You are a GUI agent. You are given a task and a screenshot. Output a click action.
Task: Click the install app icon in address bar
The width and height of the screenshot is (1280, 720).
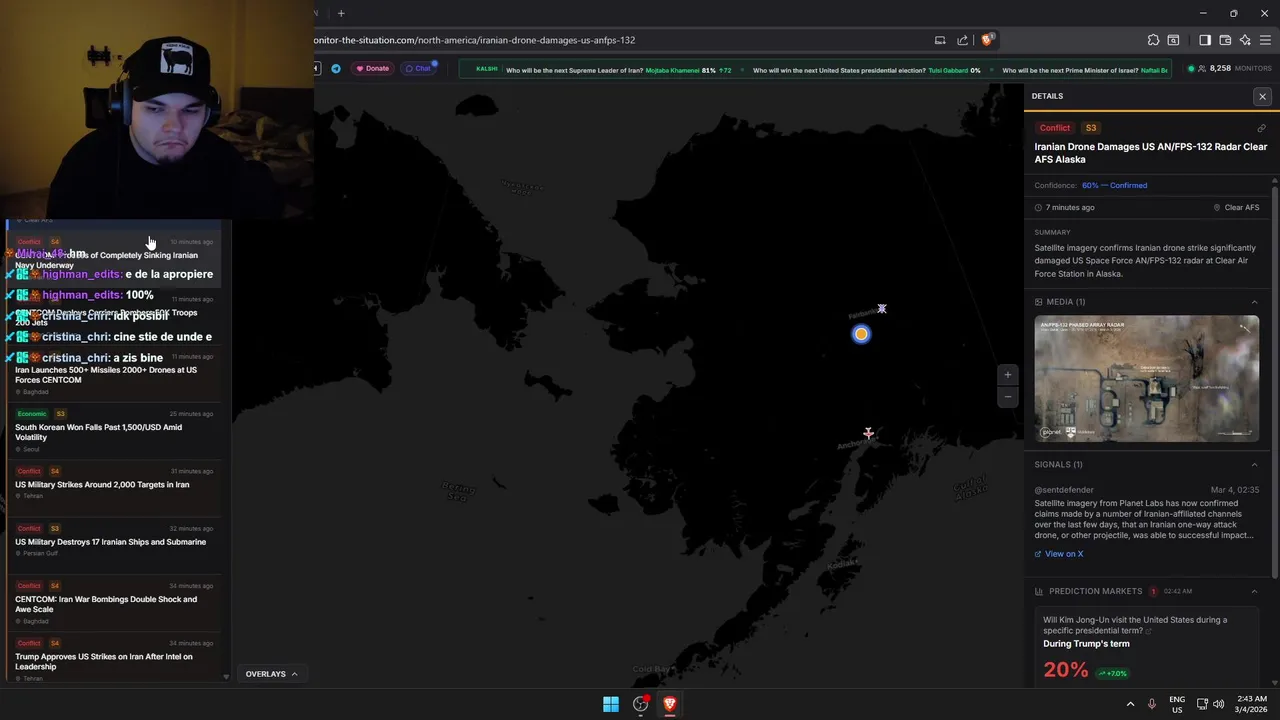pyautogui.click(x=940, y=40)
